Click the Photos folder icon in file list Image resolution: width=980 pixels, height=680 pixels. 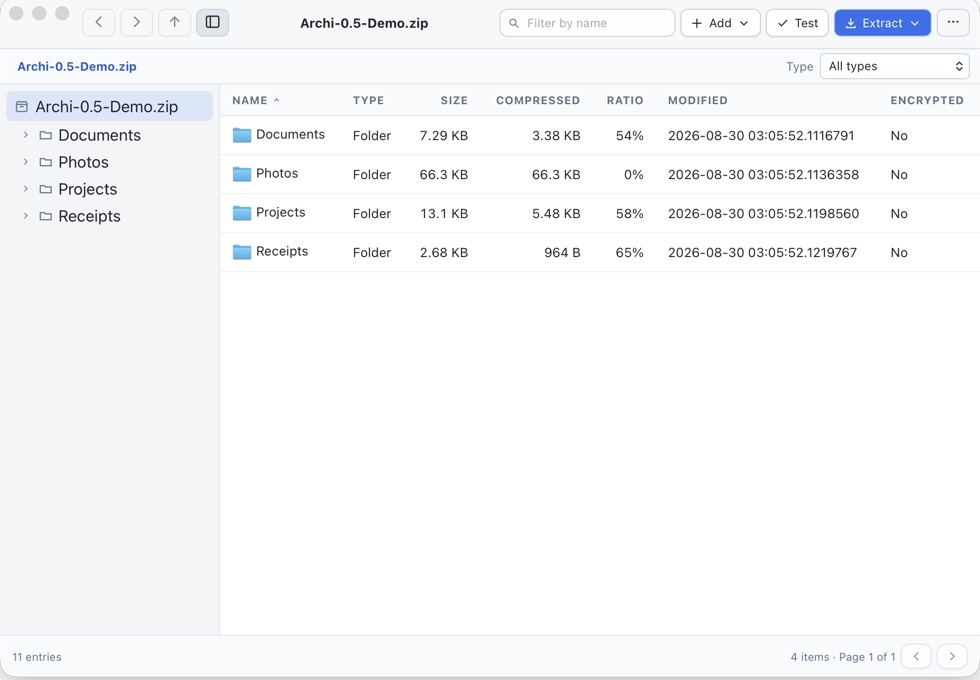pos(242,174)
